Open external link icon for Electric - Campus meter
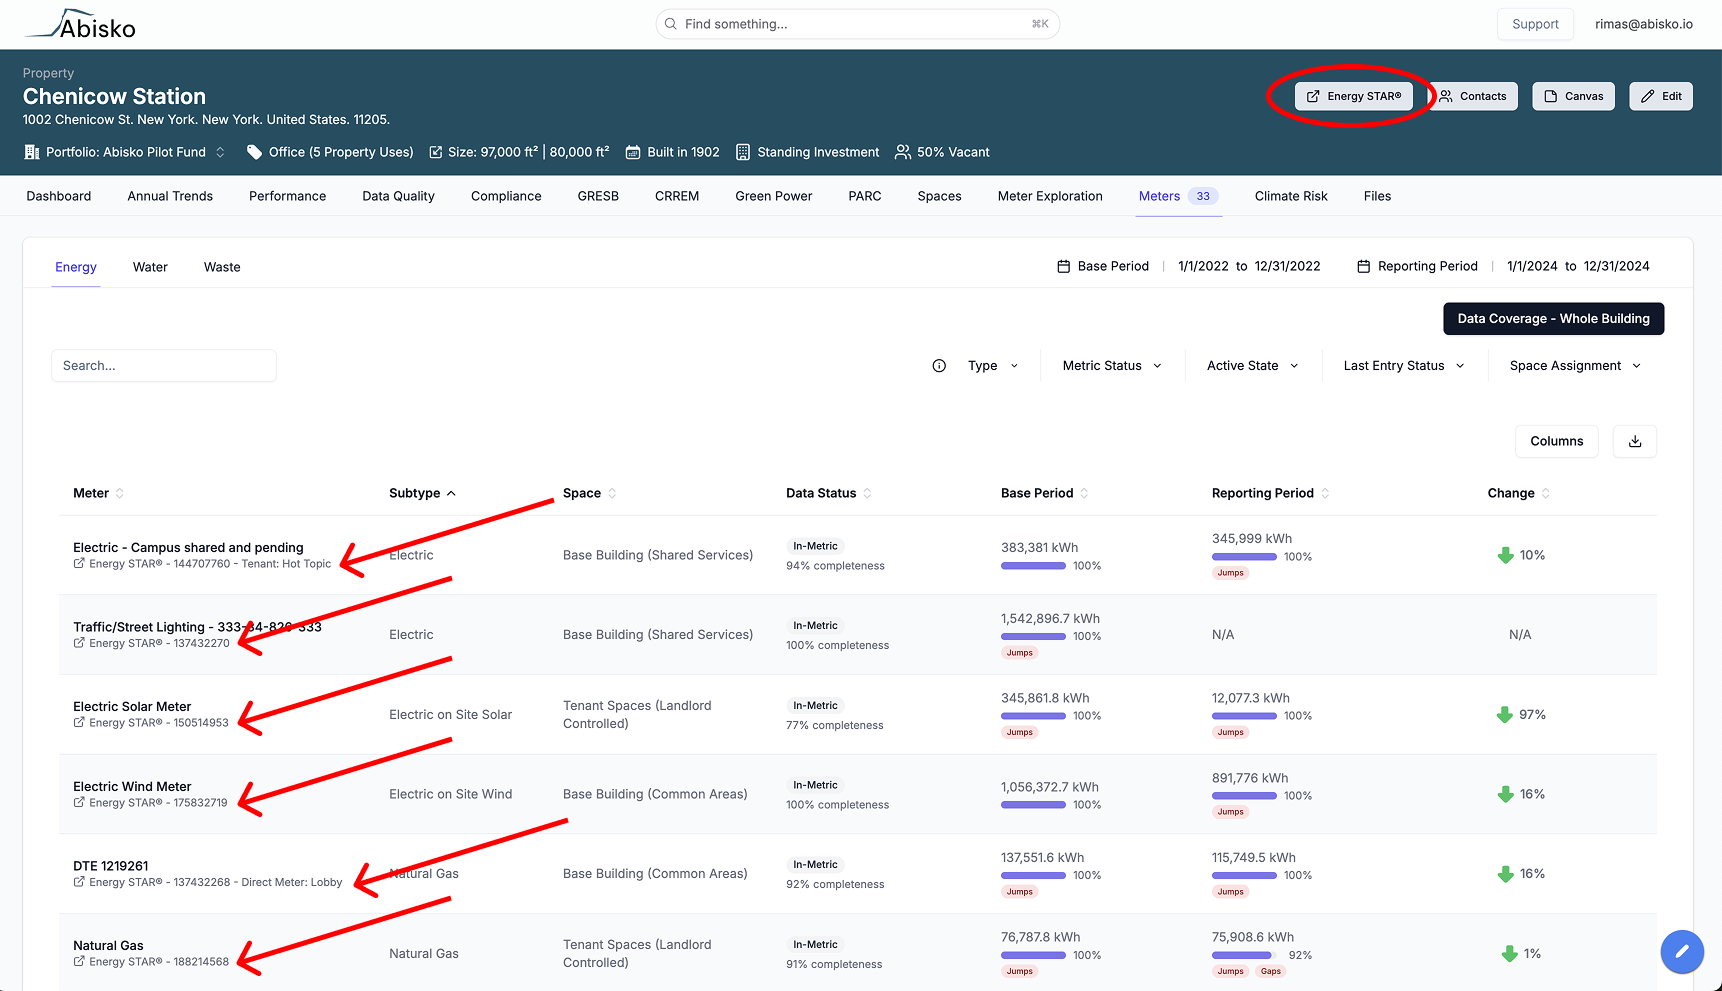 [x=79, y=564]
